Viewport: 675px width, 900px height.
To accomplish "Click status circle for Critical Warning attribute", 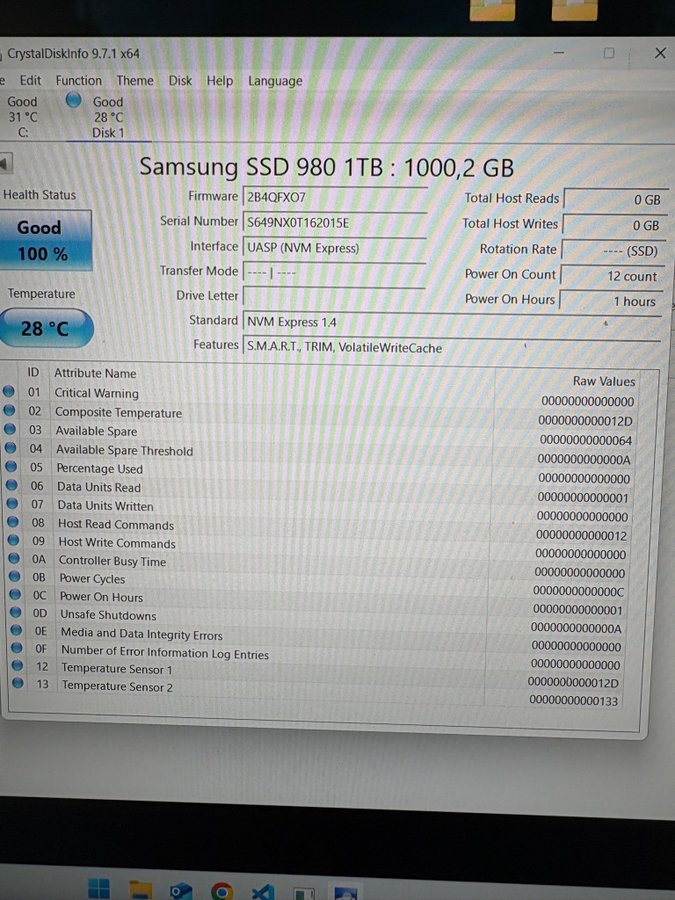I will click(10, 392).
